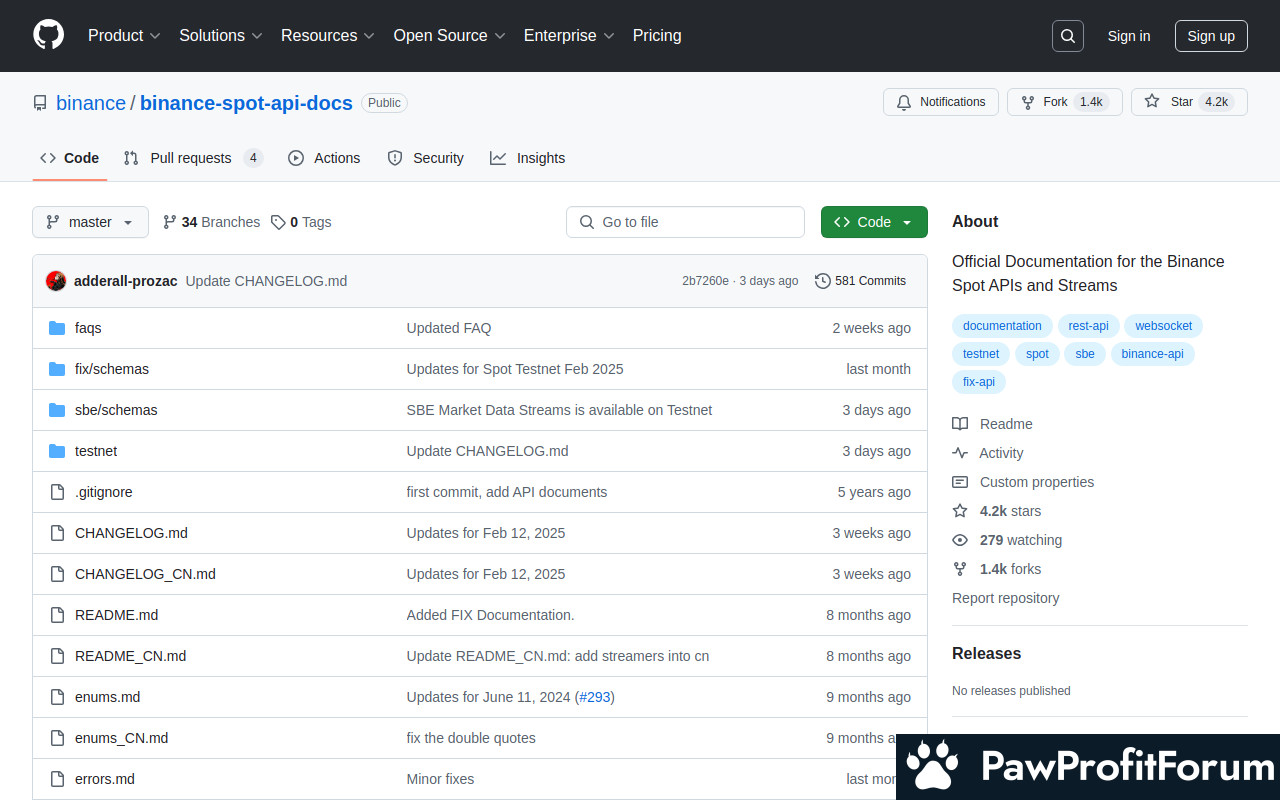
Task: Click the faqs folder icon
Action: 57,328
